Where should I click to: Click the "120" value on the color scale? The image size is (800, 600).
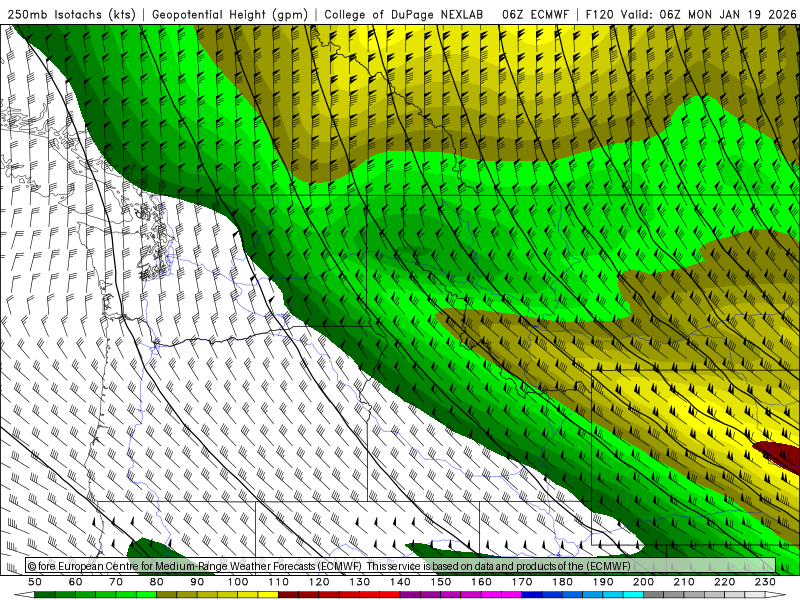[x=319, y=582]
